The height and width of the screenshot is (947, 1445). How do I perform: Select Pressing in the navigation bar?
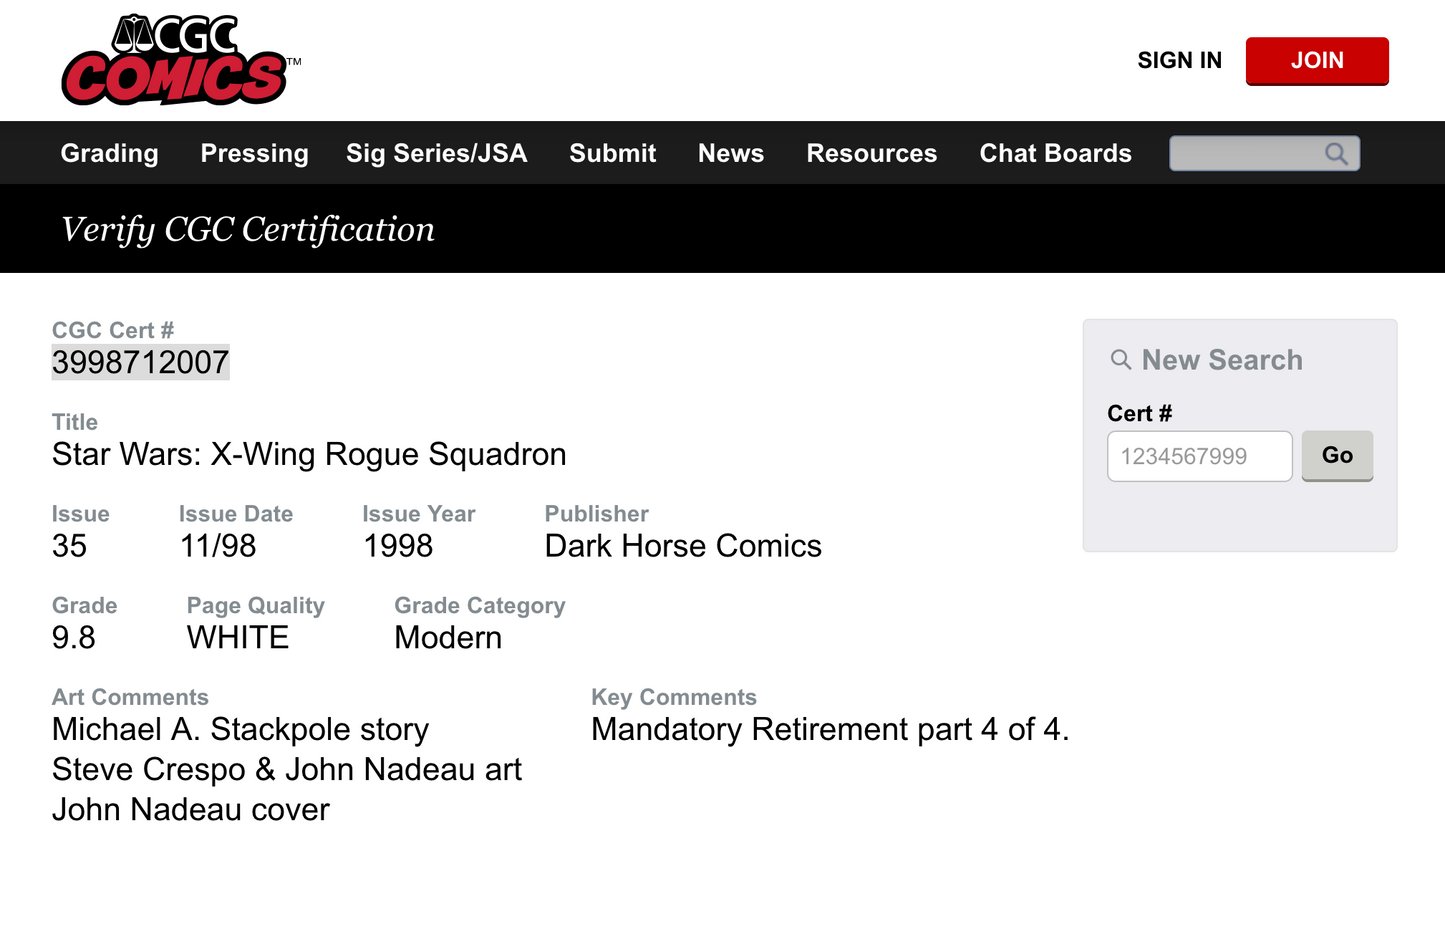(254, 153)
